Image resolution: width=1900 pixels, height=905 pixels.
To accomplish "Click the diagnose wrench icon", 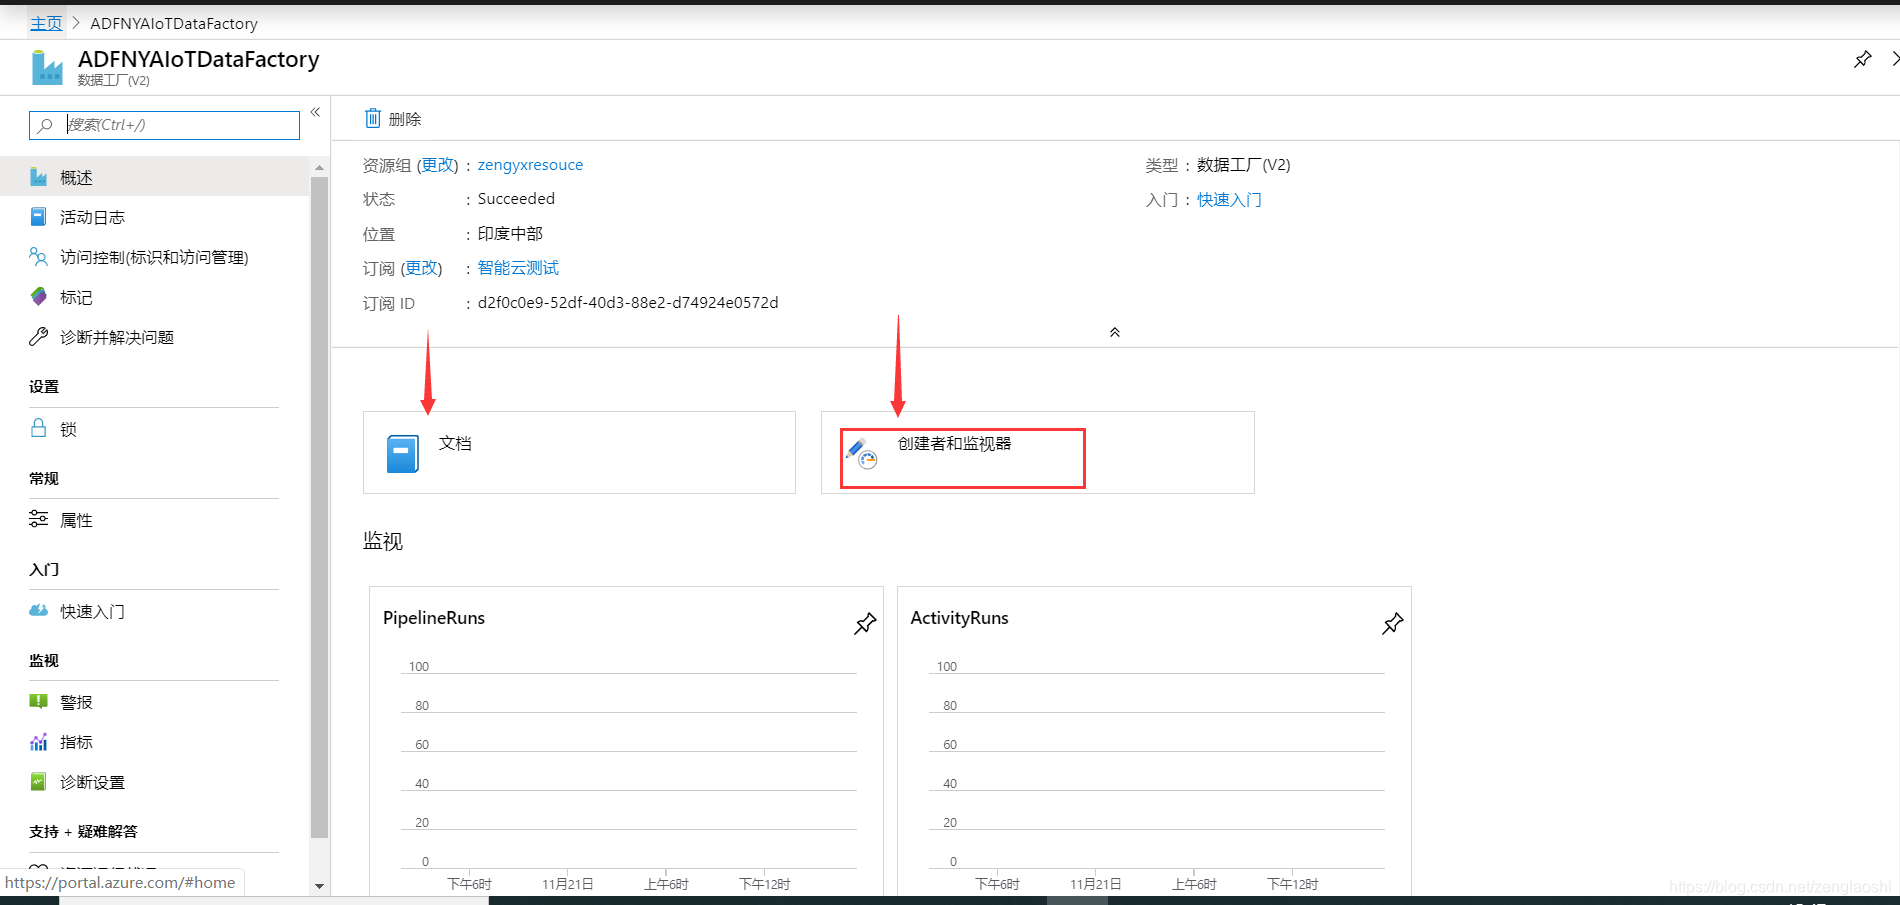I will [39, 337].
